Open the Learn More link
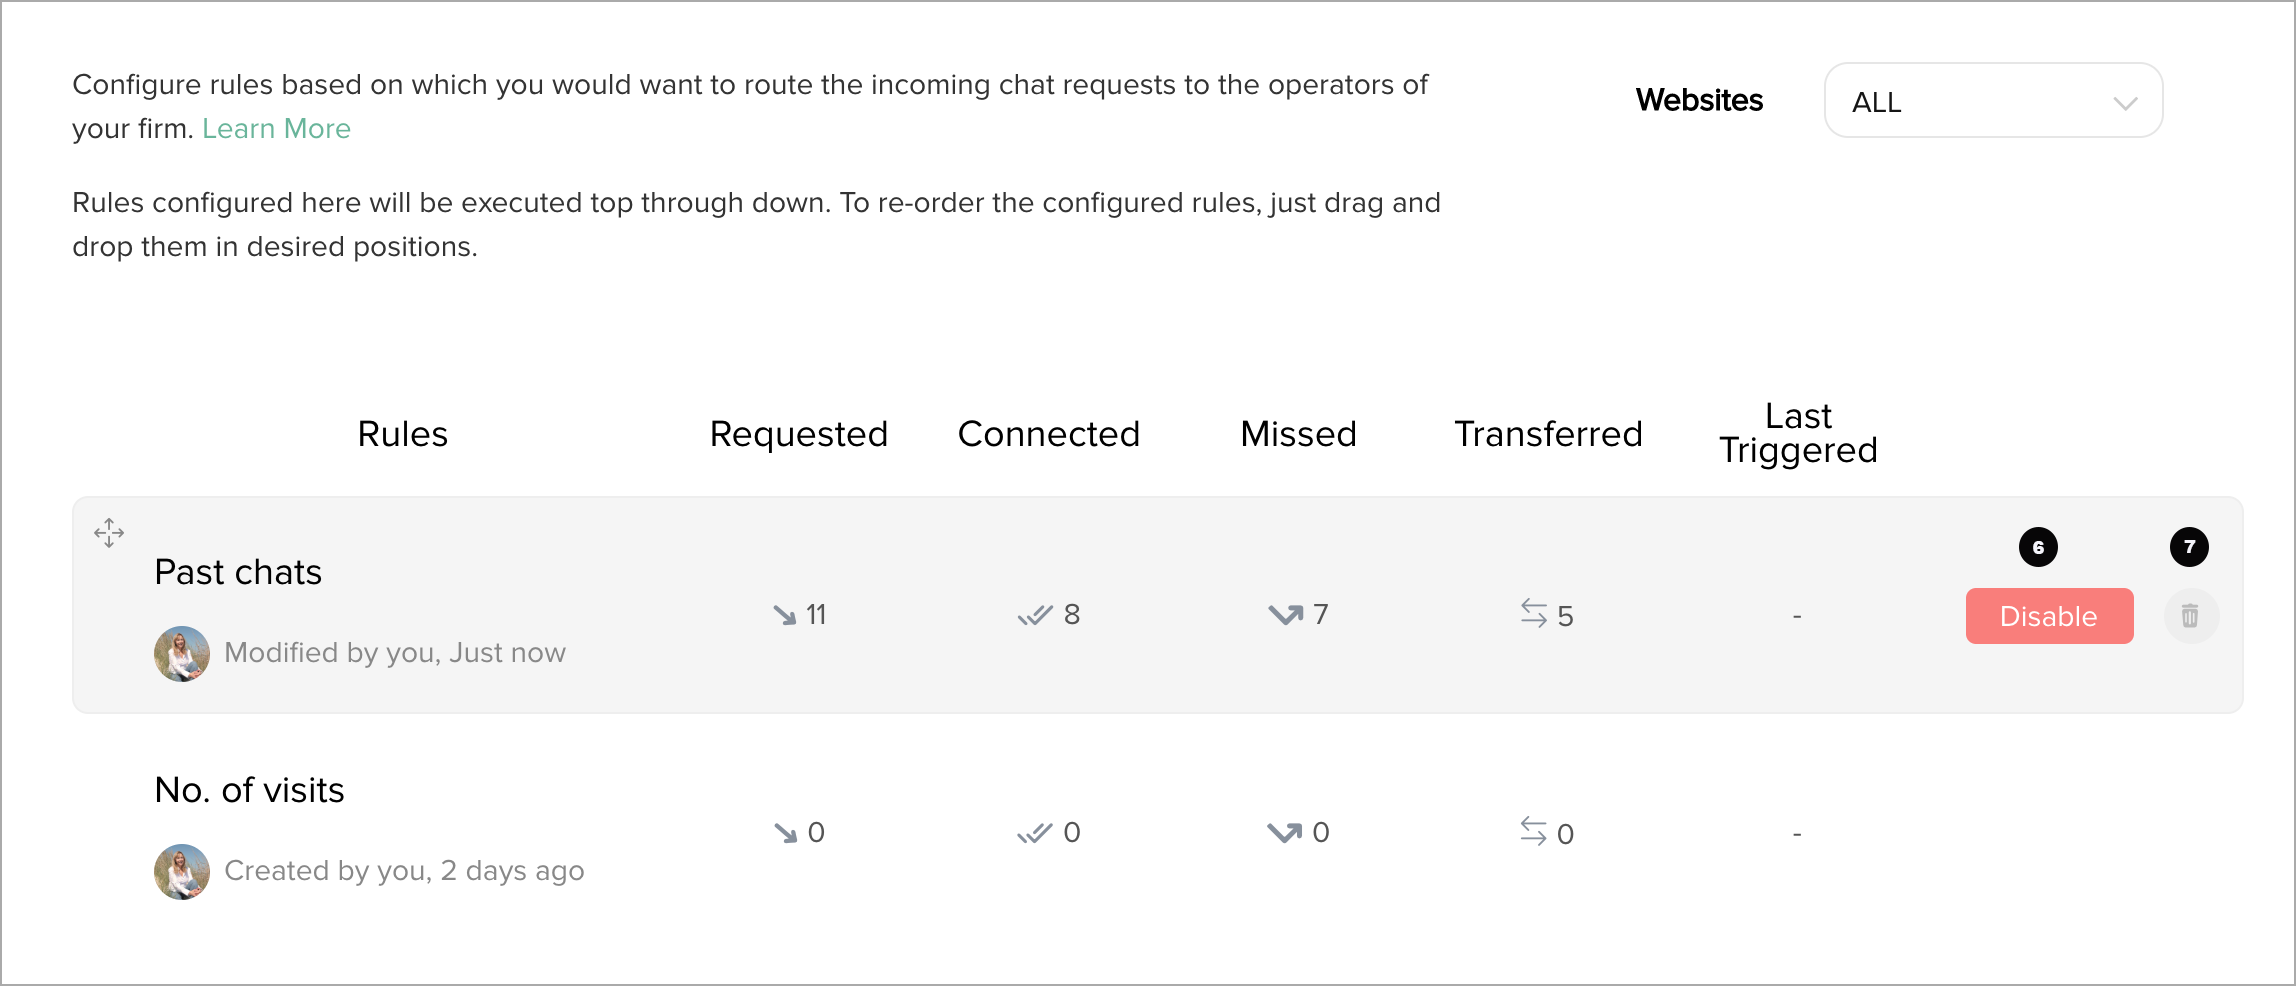The height and width of the screenshot is (986, 2296). (x=276, y=129)
